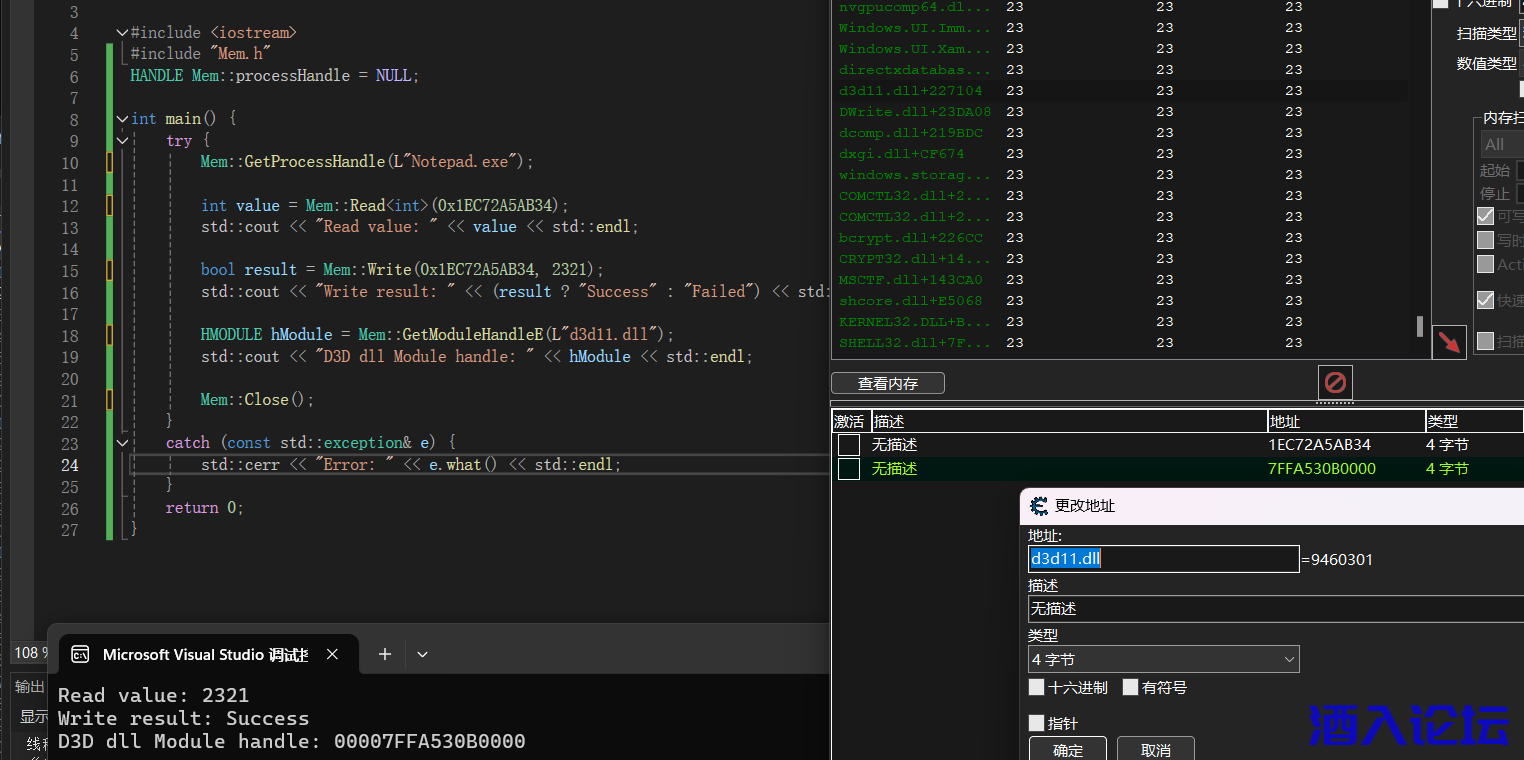Toggle activation box for address 7FFA530B0000
This screenshot has width=1524, height=760.
[849, 469]
